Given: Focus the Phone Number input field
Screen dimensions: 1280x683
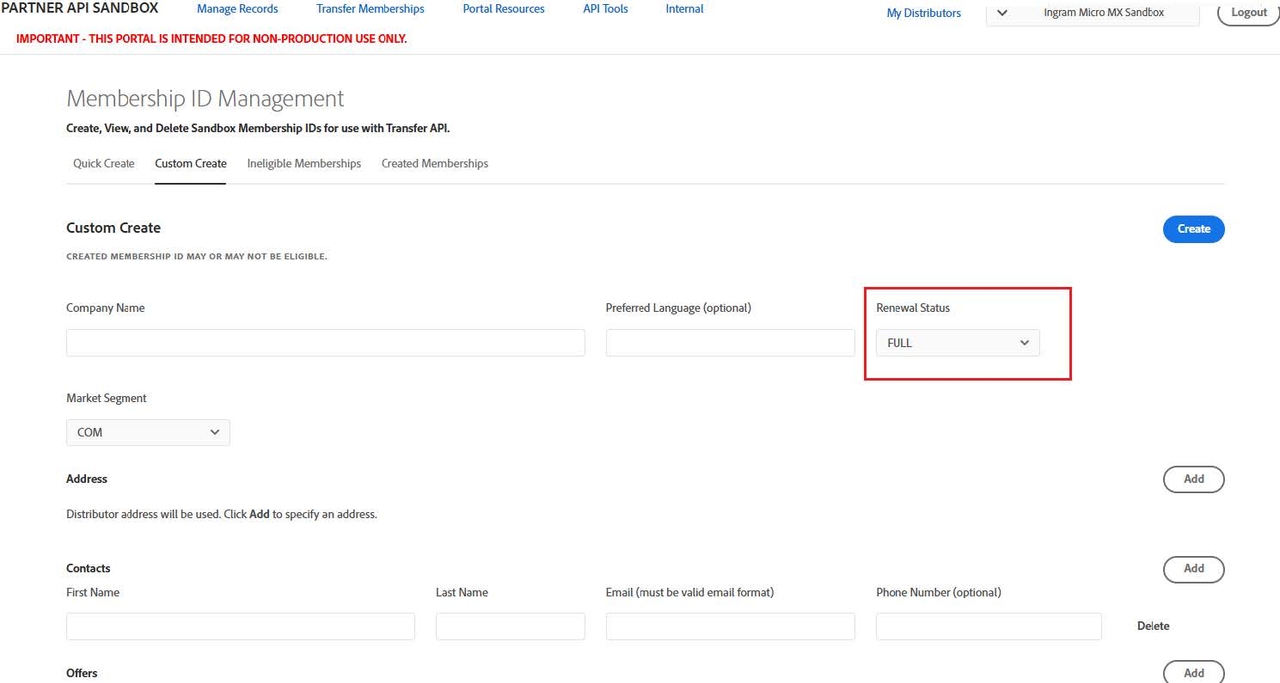Looking at the screenshot, I should click(989, 626).
